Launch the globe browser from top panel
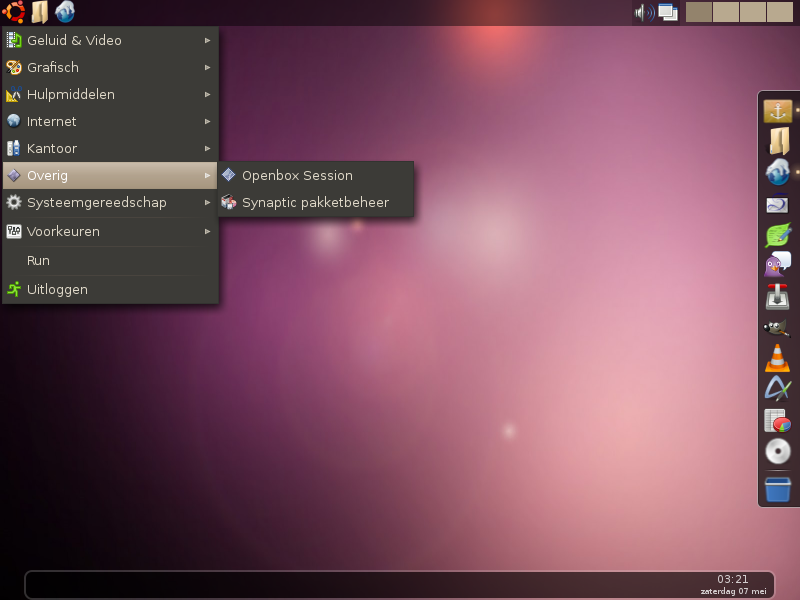Viewport: 800px width, 600px height. [x=65, y=12]
